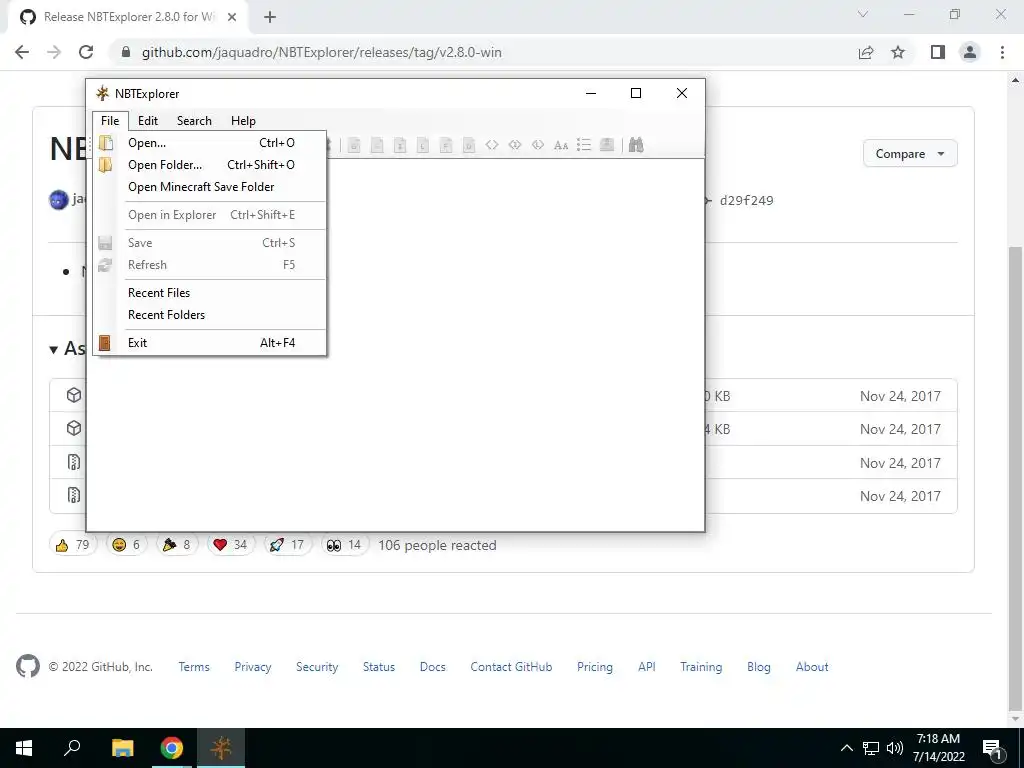Open the Terms footer link
The width and height of the screenshot is (1024, 768).
[x=194, y=667]
